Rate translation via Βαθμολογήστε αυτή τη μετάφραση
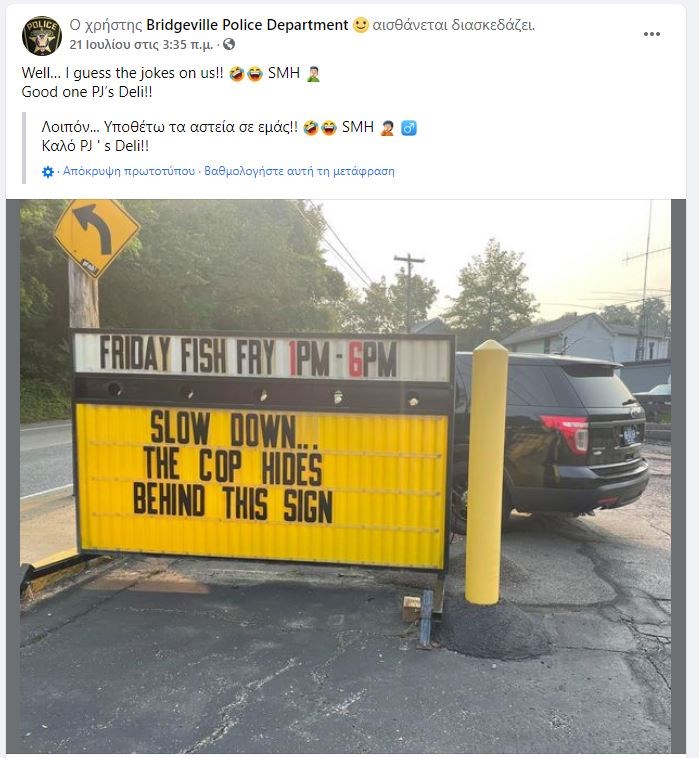Screen dimensions: 699x758 [299, 171]
